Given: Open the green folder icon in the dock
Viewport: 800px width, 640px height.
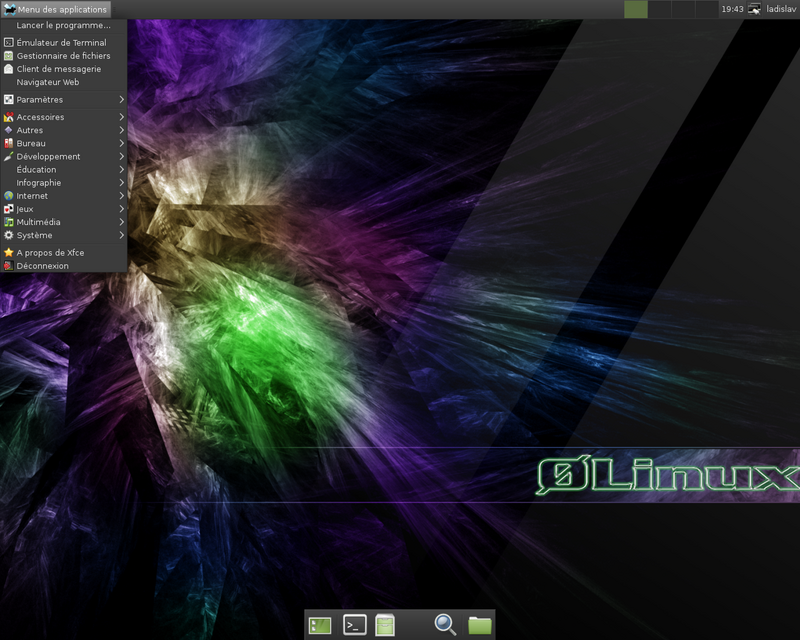Looking at the screenshot, I should [x=480, y=625].
